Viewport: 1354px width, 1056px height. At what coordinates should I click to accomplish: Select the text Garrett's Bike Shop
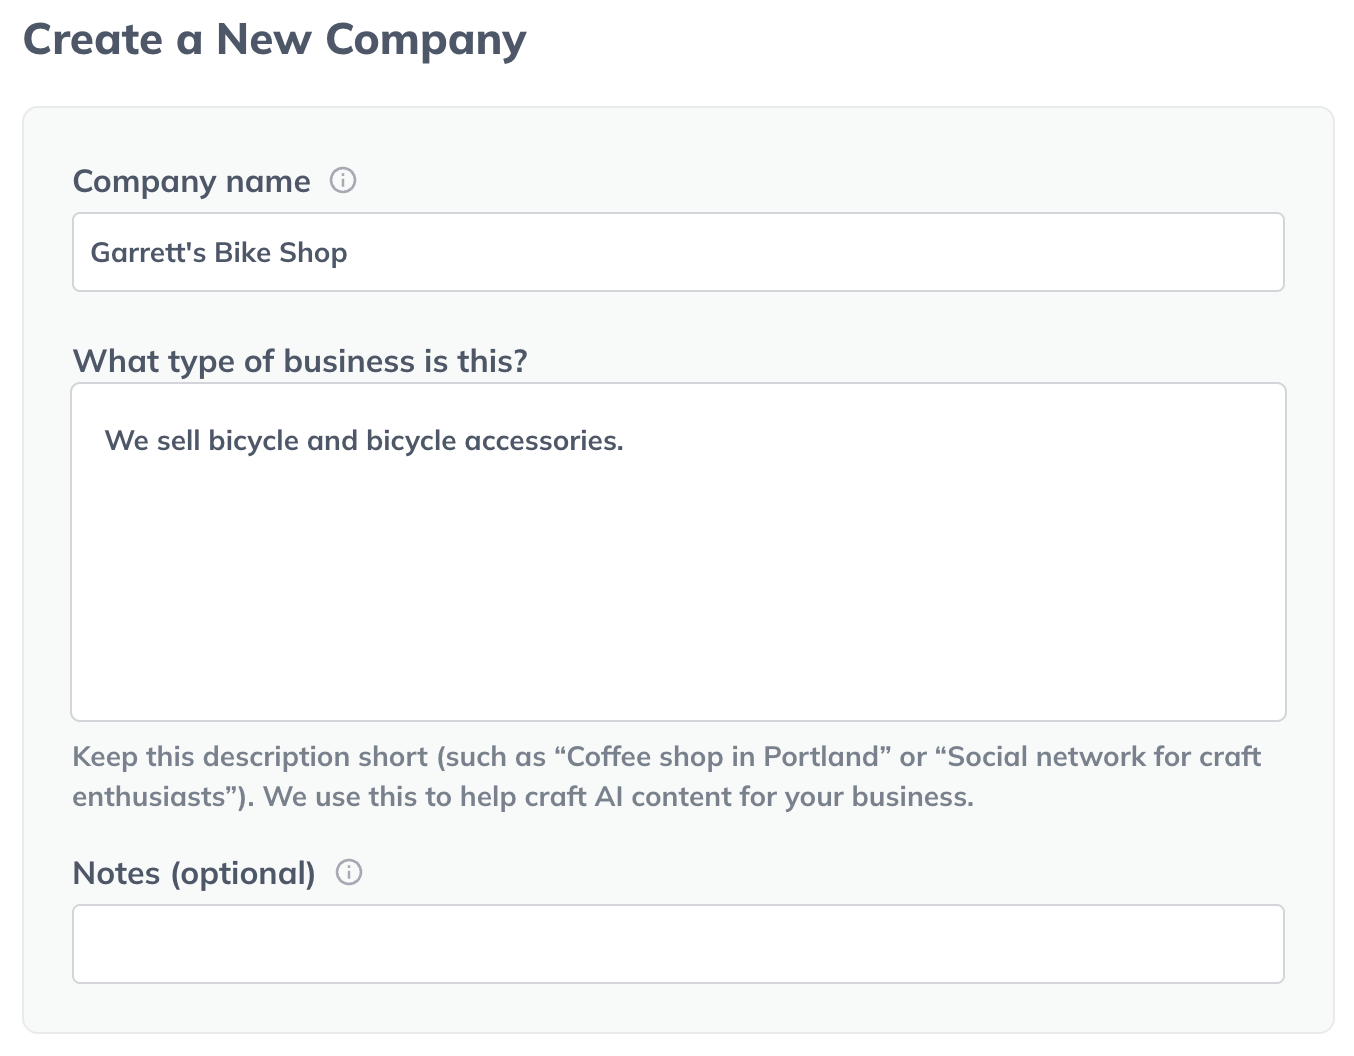click(x=218, y=251)
